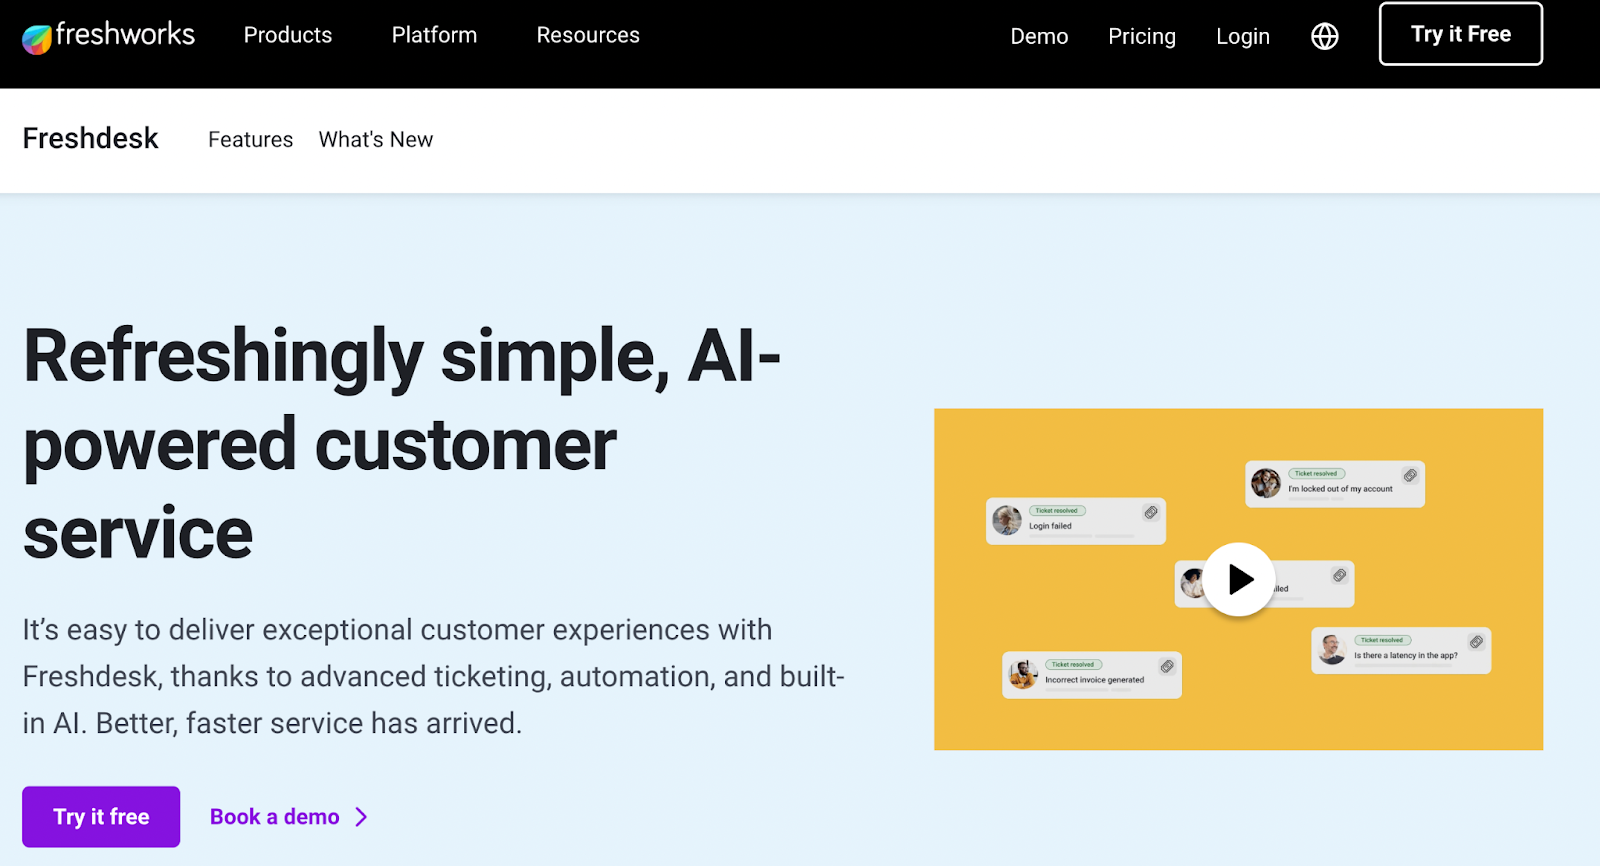Click avatar on locked out ticket card

click(1266, 483)
